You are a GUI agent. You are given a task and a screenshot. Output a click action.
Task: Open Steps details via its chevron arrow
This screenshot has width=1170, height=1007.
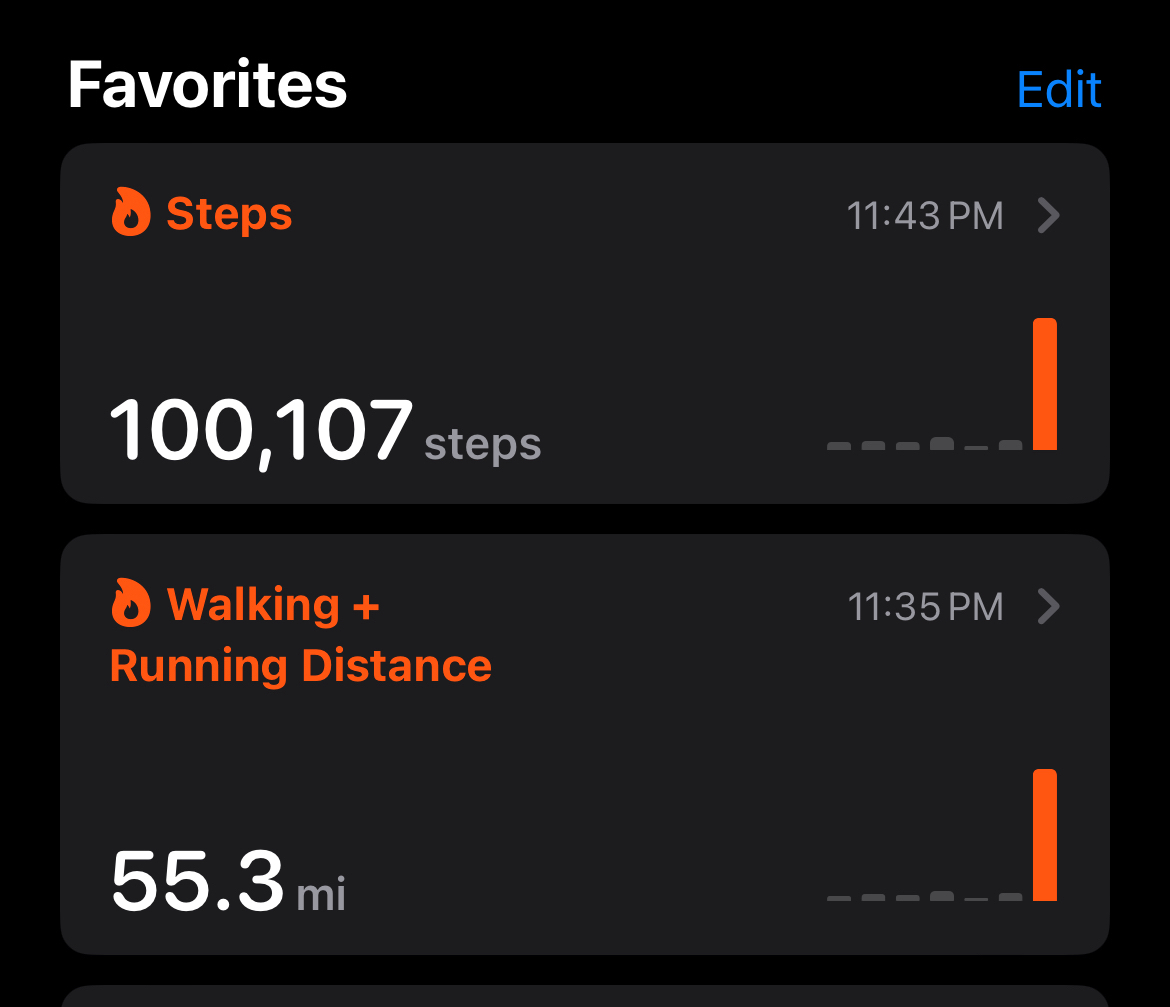pos(1048,215)
